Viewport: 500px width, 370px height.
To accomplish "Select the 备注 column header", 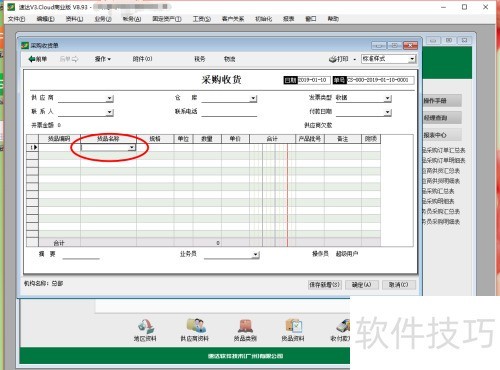I will tap(343, 139).
